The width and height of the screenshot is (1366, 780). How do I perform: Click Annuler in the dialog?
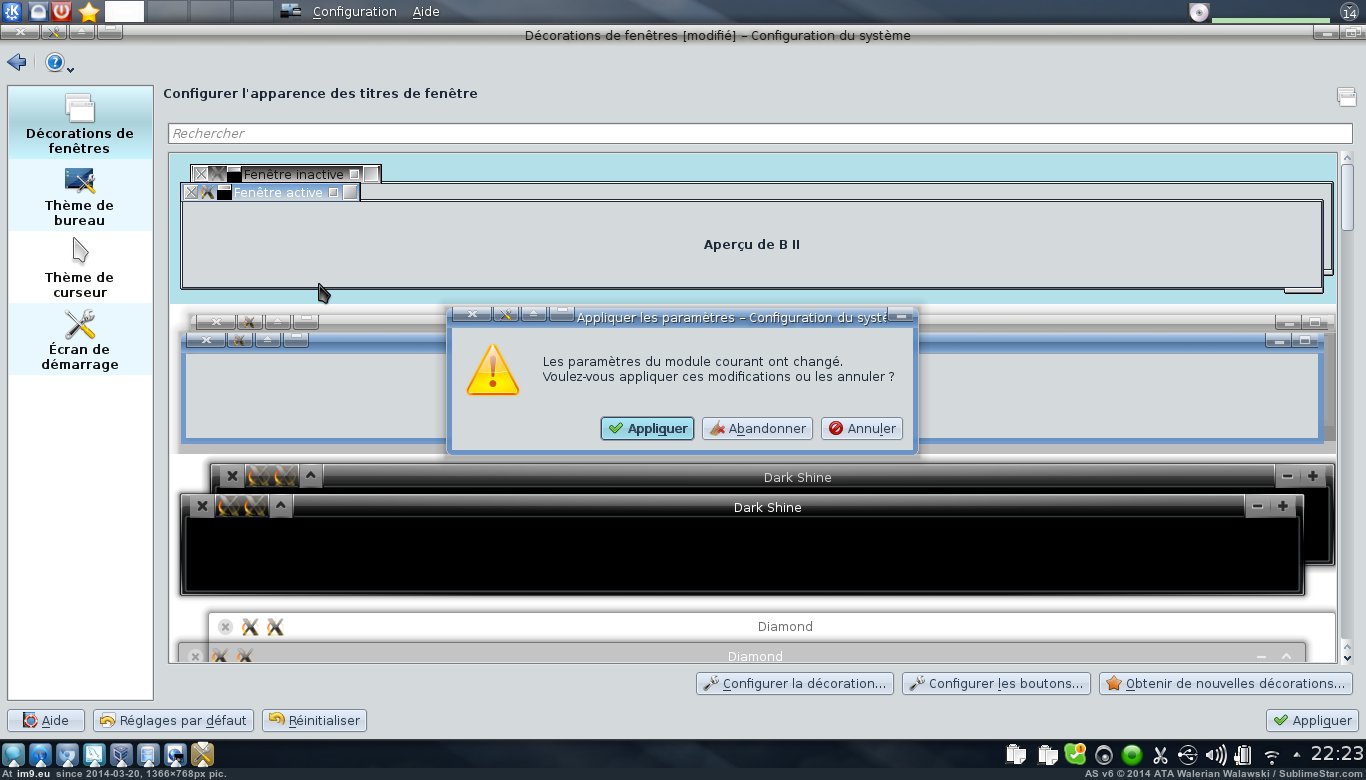coord(861,428)
